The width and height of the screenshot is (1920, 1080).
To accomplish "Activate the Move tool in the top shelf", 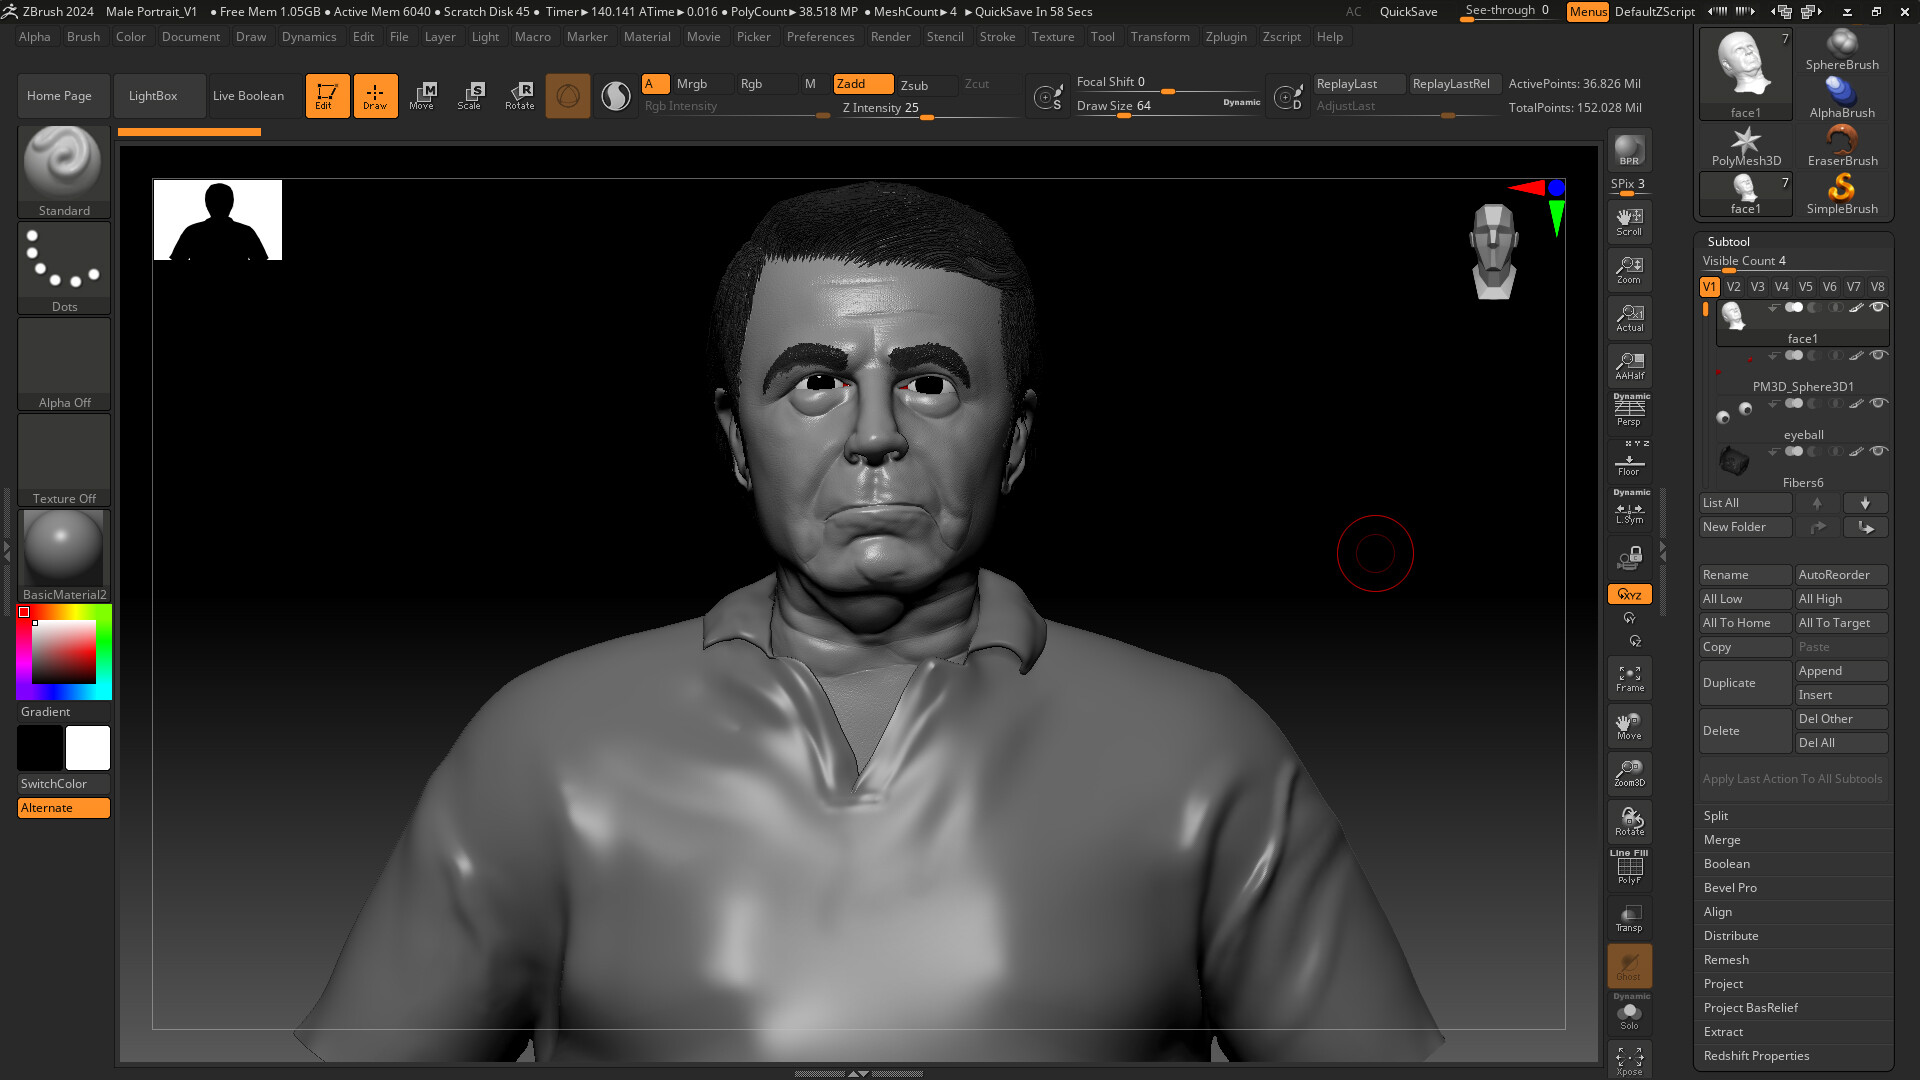I will (x=423, y=95).
